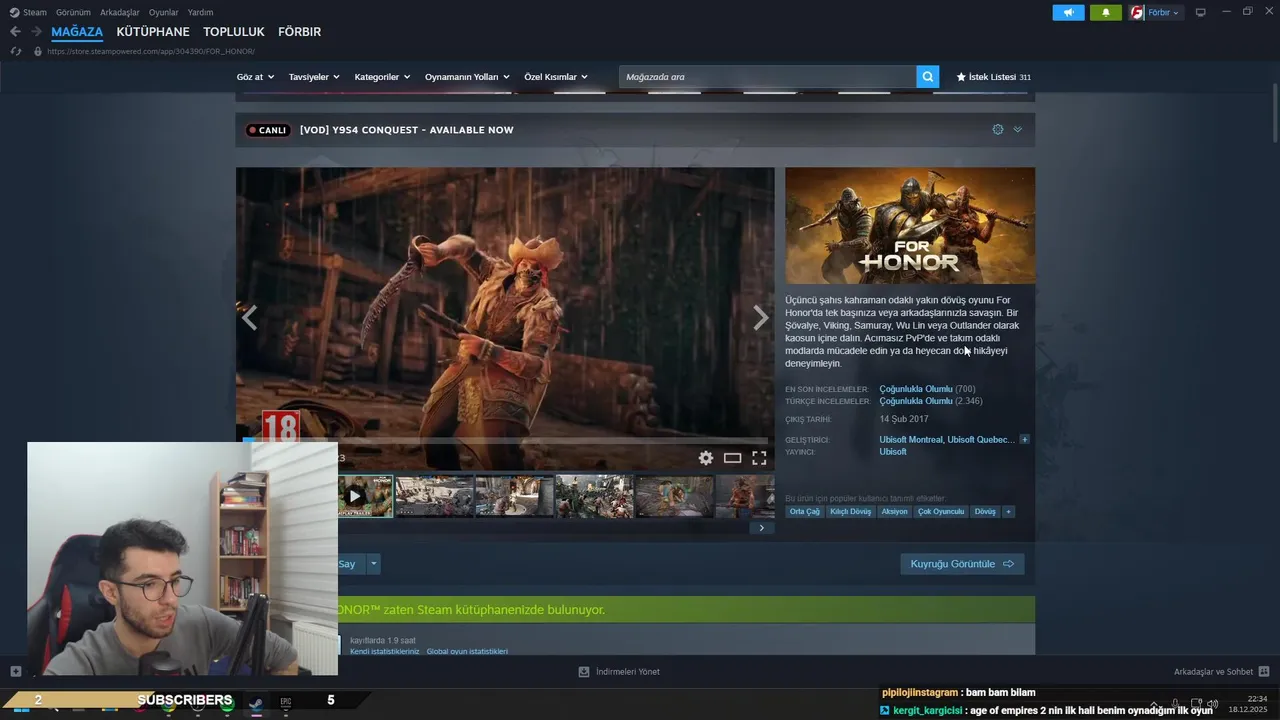Click back navigation arrow
Screen dimensions: 1280x720
click(x=15, y=32)
